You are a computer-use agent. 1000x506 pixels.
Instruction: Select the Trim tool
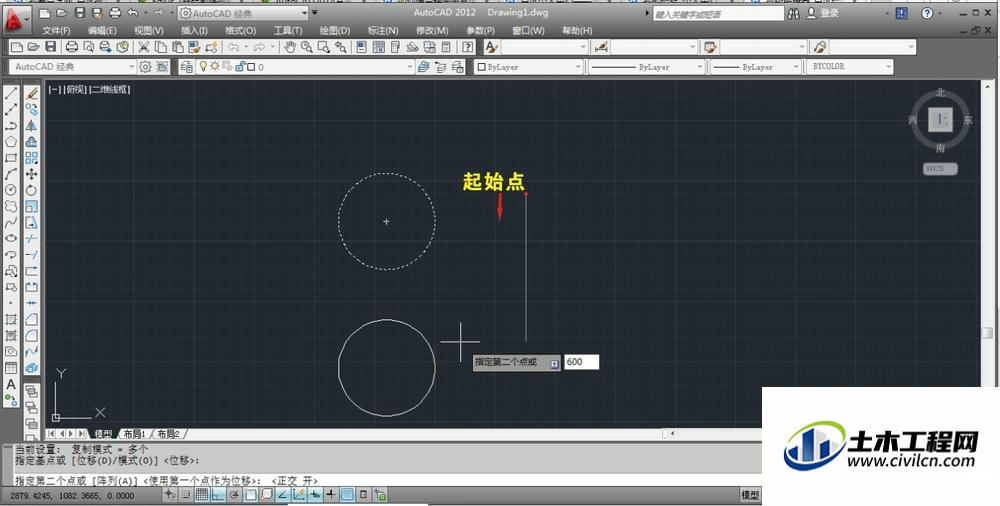[32, 238]
